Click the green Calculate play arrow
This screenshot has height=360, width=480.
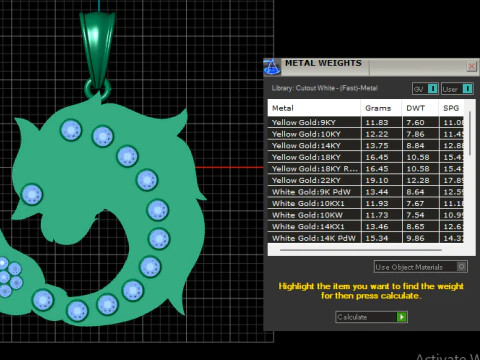tap(402, 317)
